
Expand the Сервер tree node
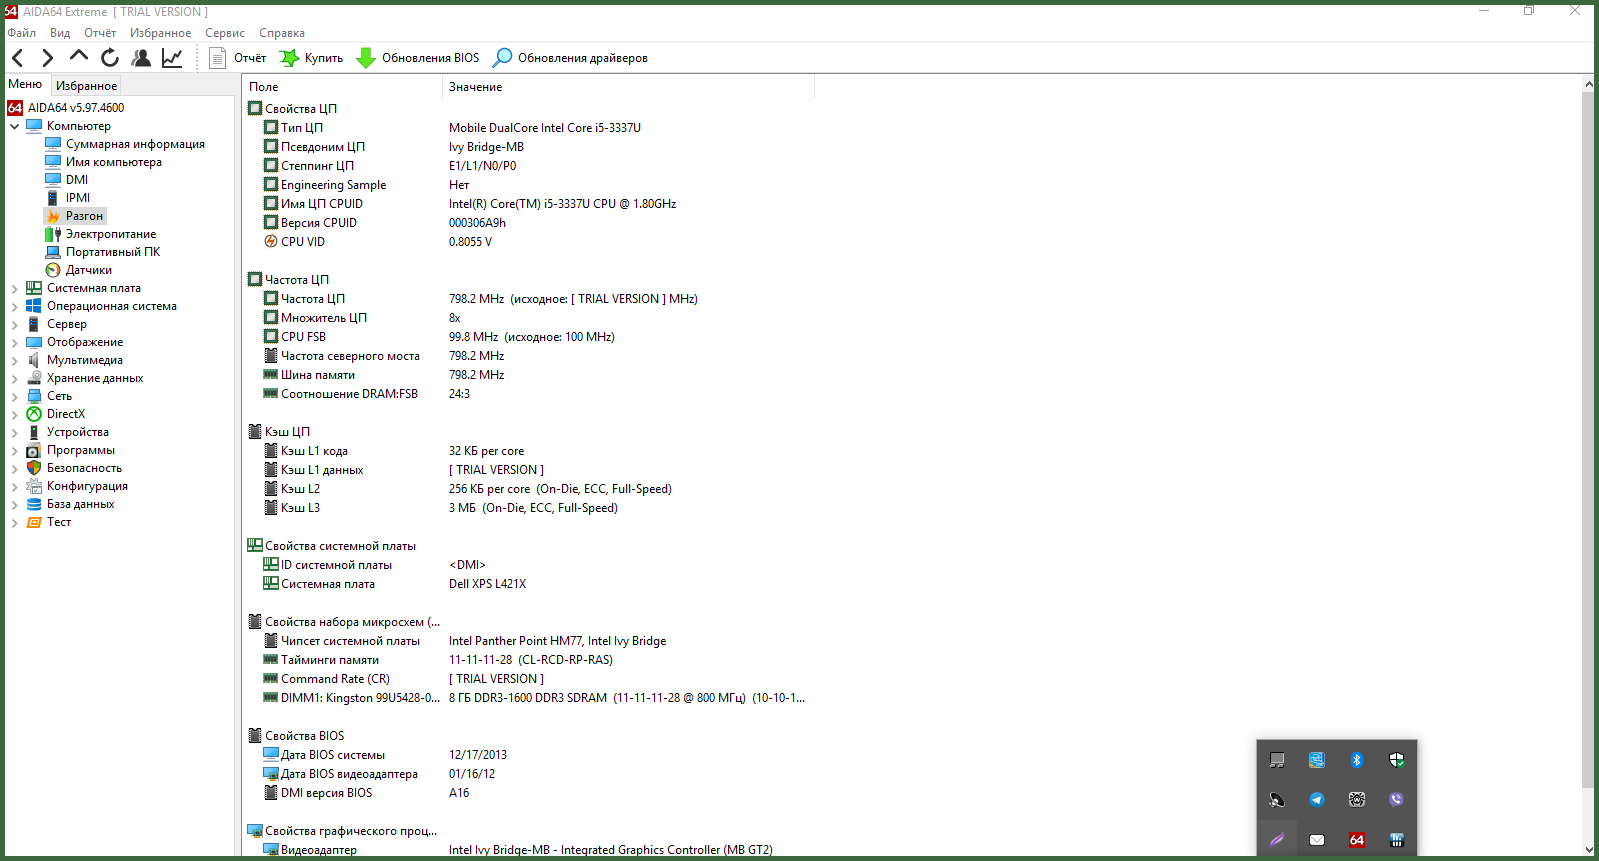[x=15, y=324]
